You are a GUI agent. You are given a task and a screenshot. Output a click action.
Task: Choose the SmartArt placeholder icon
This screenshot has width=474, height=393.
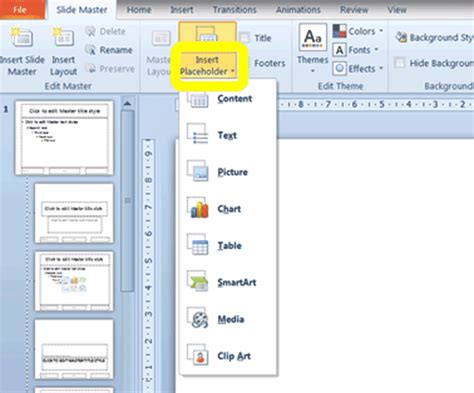click(198, 281)
